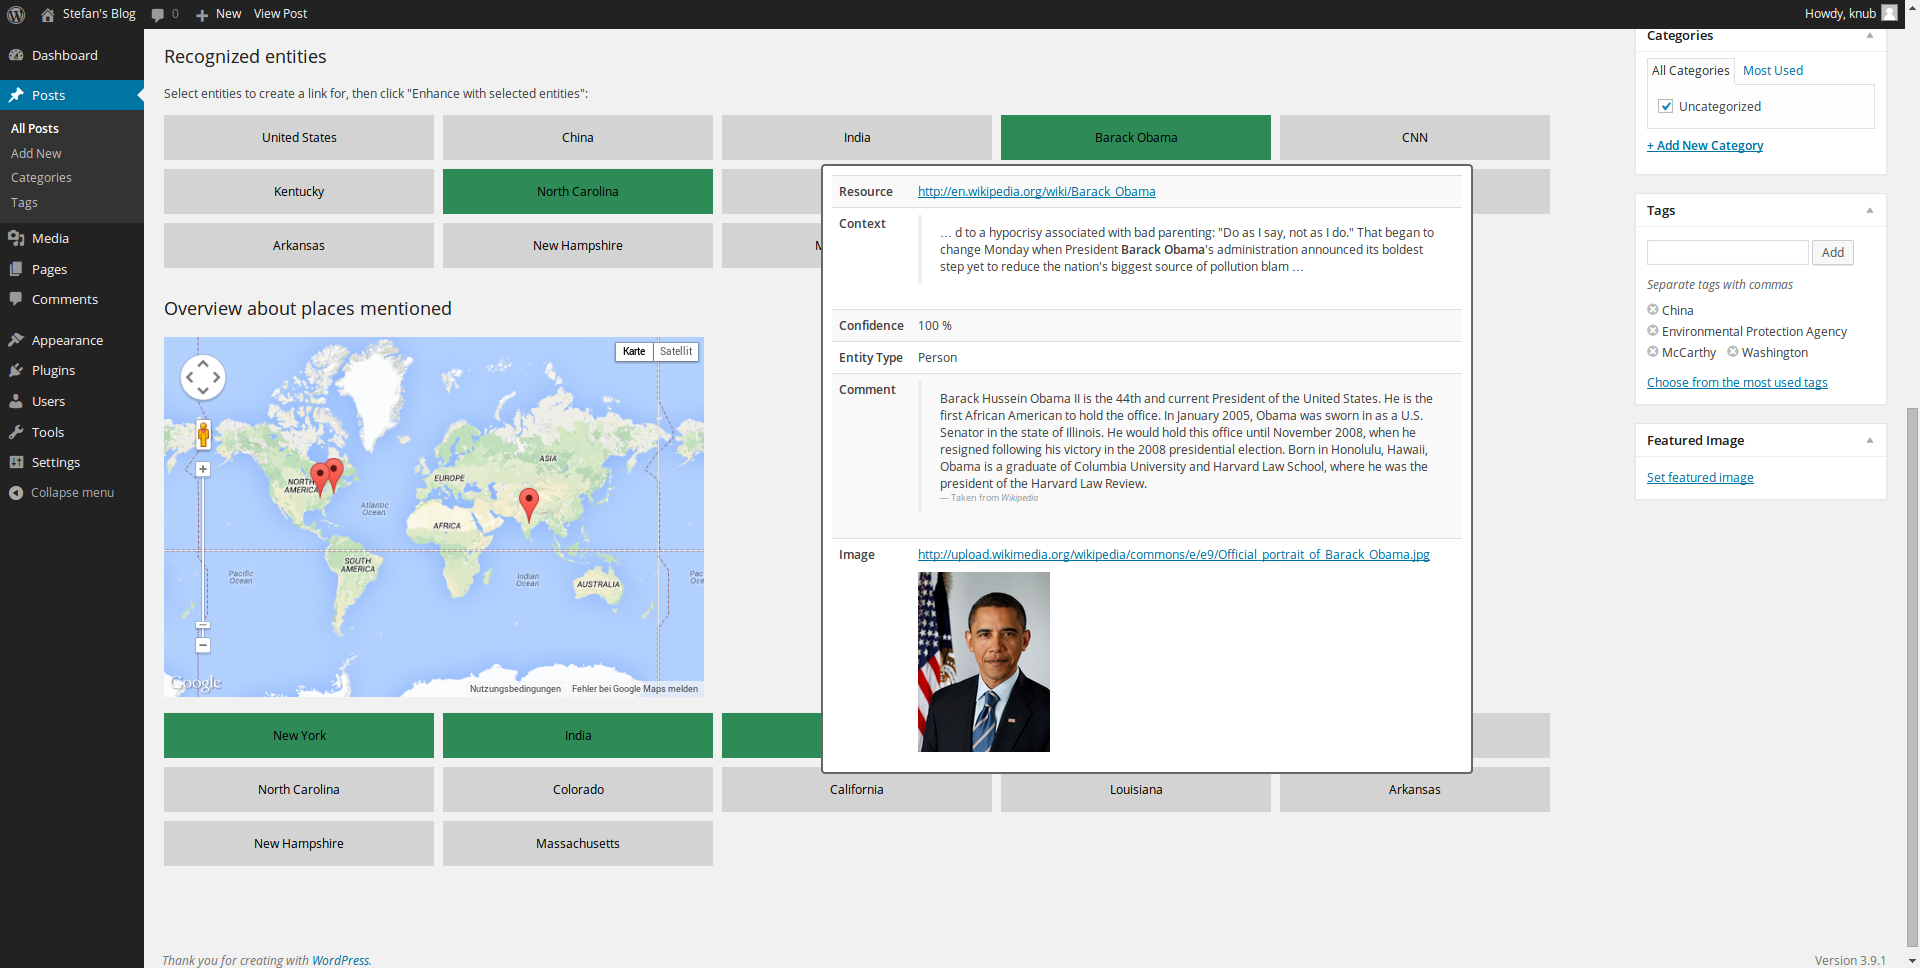The width and height of the screenshot is (1920, 968).
Task: Zoom in on the map with plus button
Action: click(203, 469)
